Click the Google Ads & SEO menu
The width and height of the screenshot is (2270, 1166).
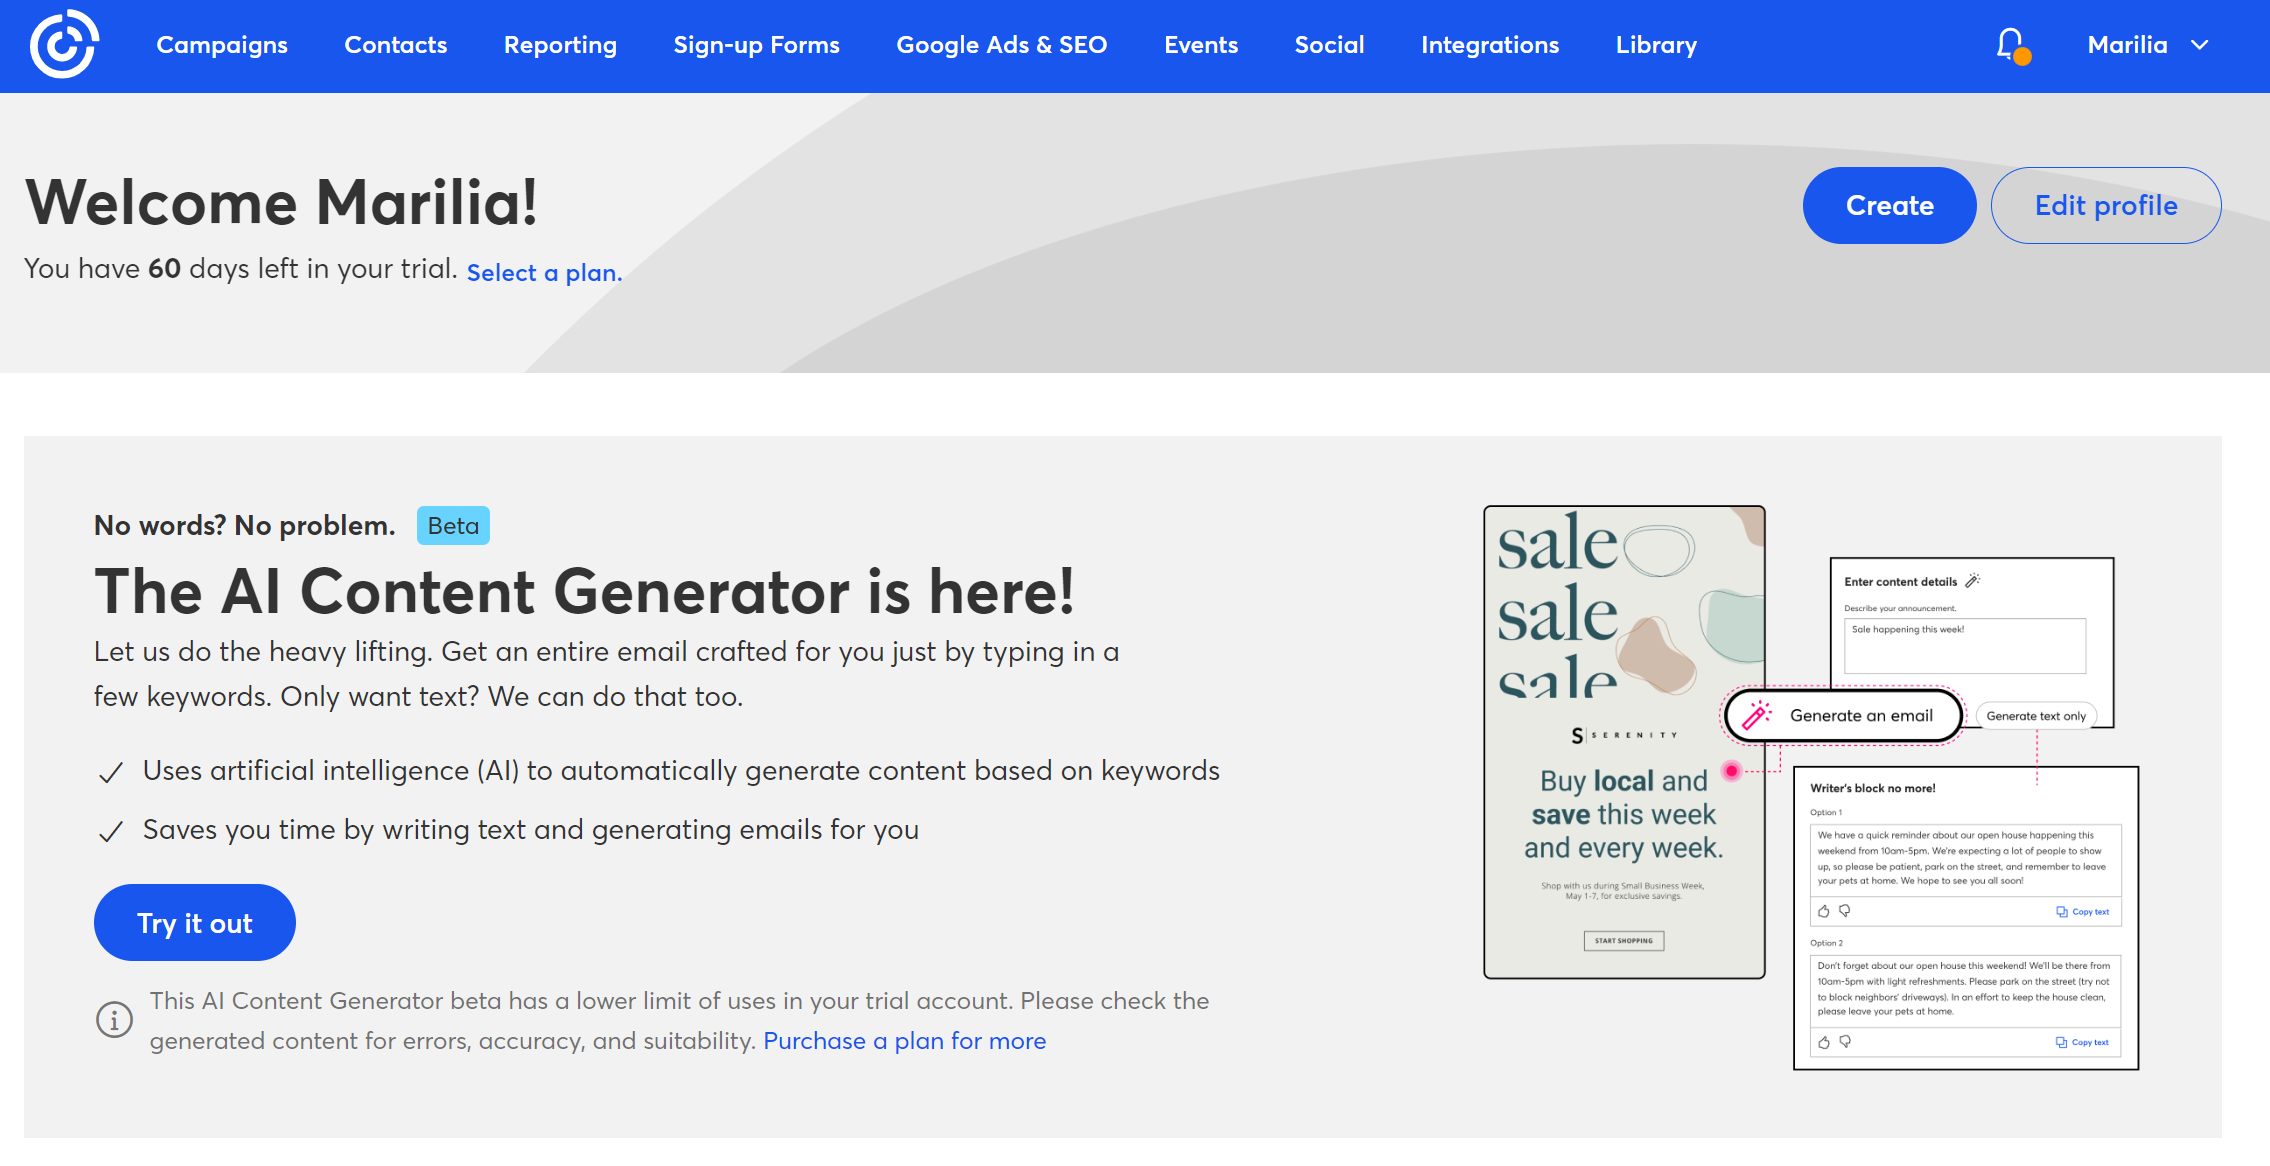click(1002, 45)
